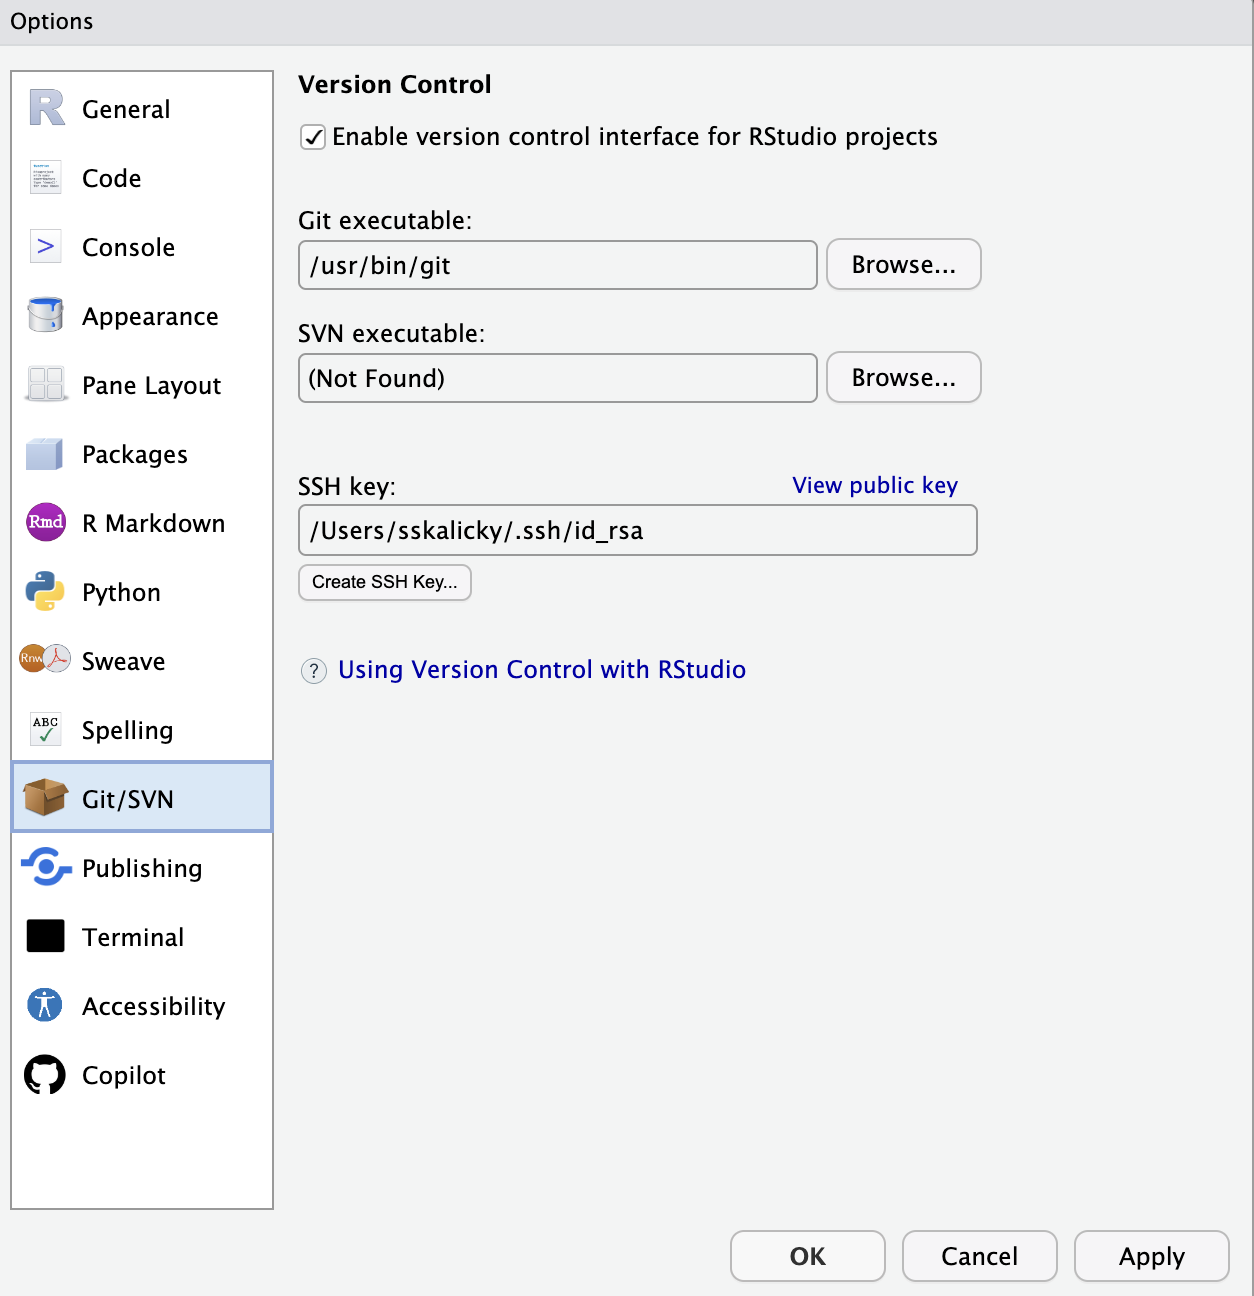Browse for the SVN executable
The width and height of the screenshot is (1254, 1296).
coord(904,377)
